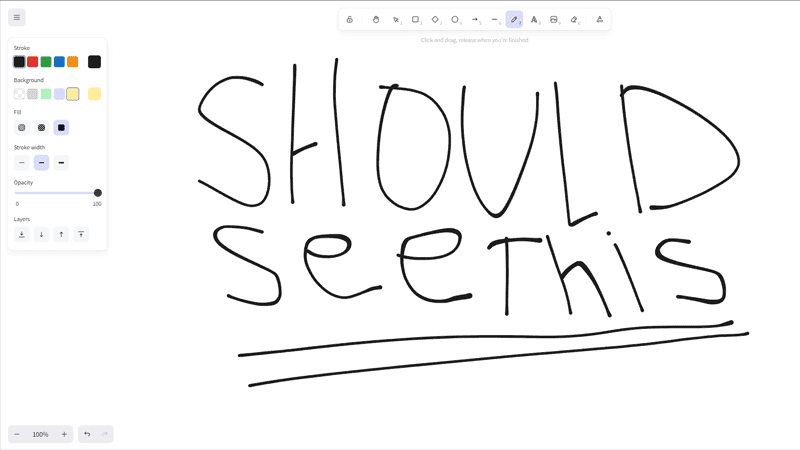
Task: Select the Rectangle tool
Action: click(416, 19)
